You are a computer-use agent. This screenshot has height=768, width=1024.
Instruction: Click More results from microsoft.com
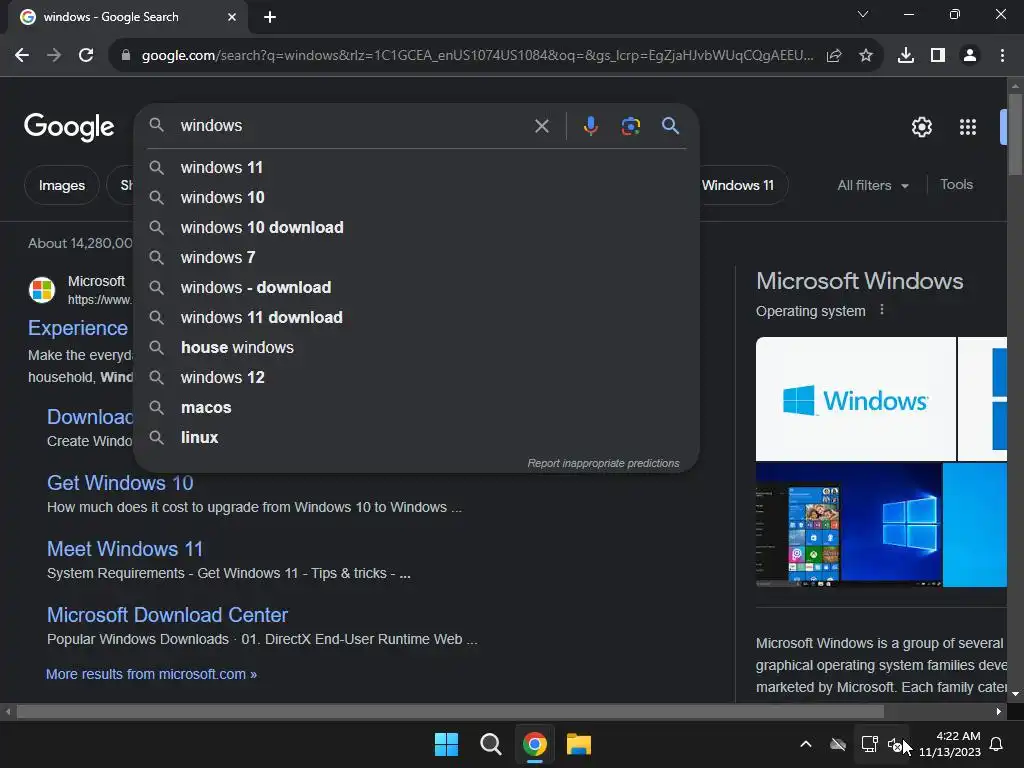click(x=152, y=674)
